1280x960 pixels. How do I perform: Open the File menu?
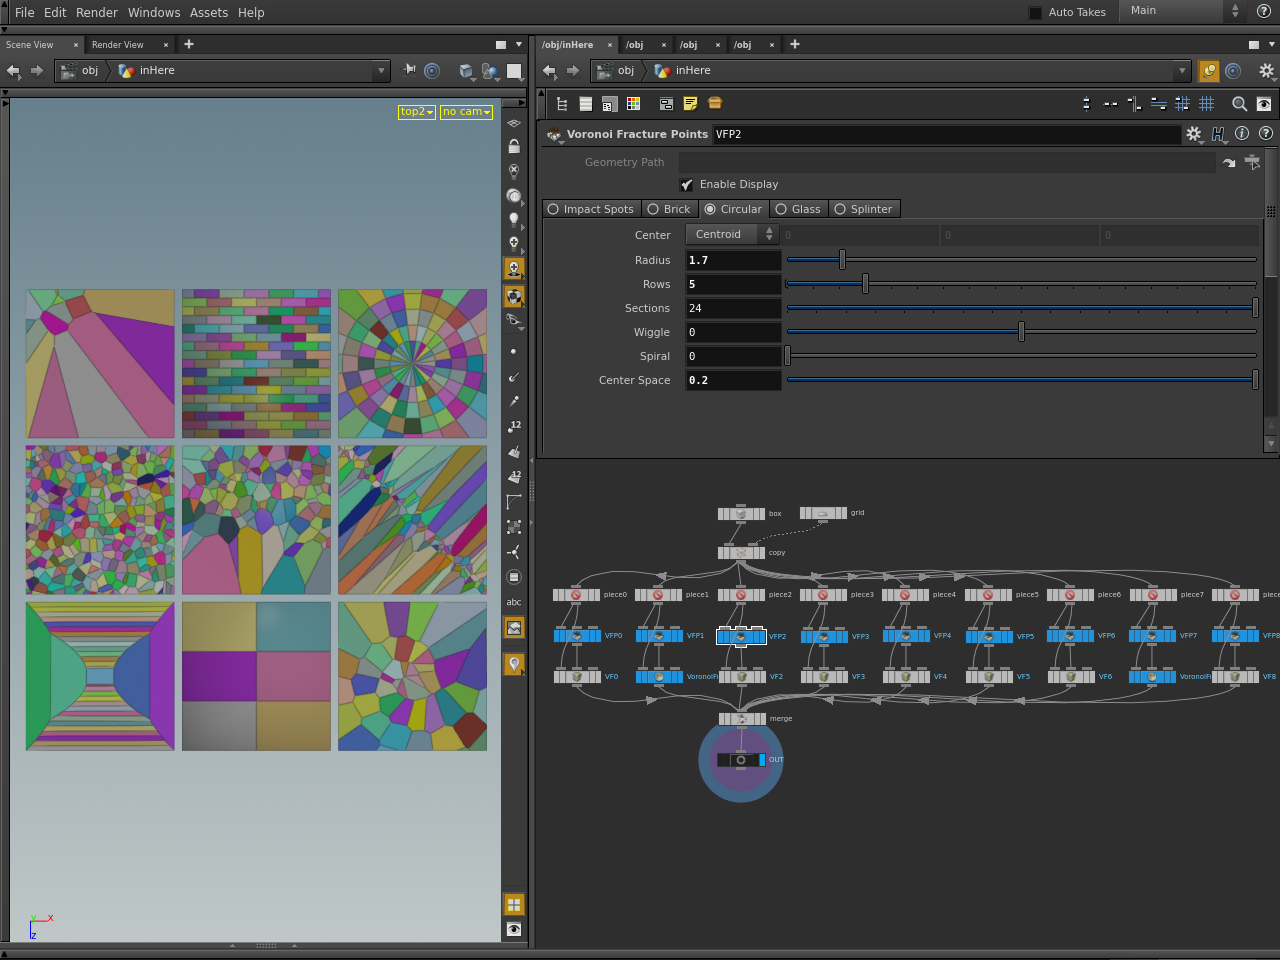[24, 12]
